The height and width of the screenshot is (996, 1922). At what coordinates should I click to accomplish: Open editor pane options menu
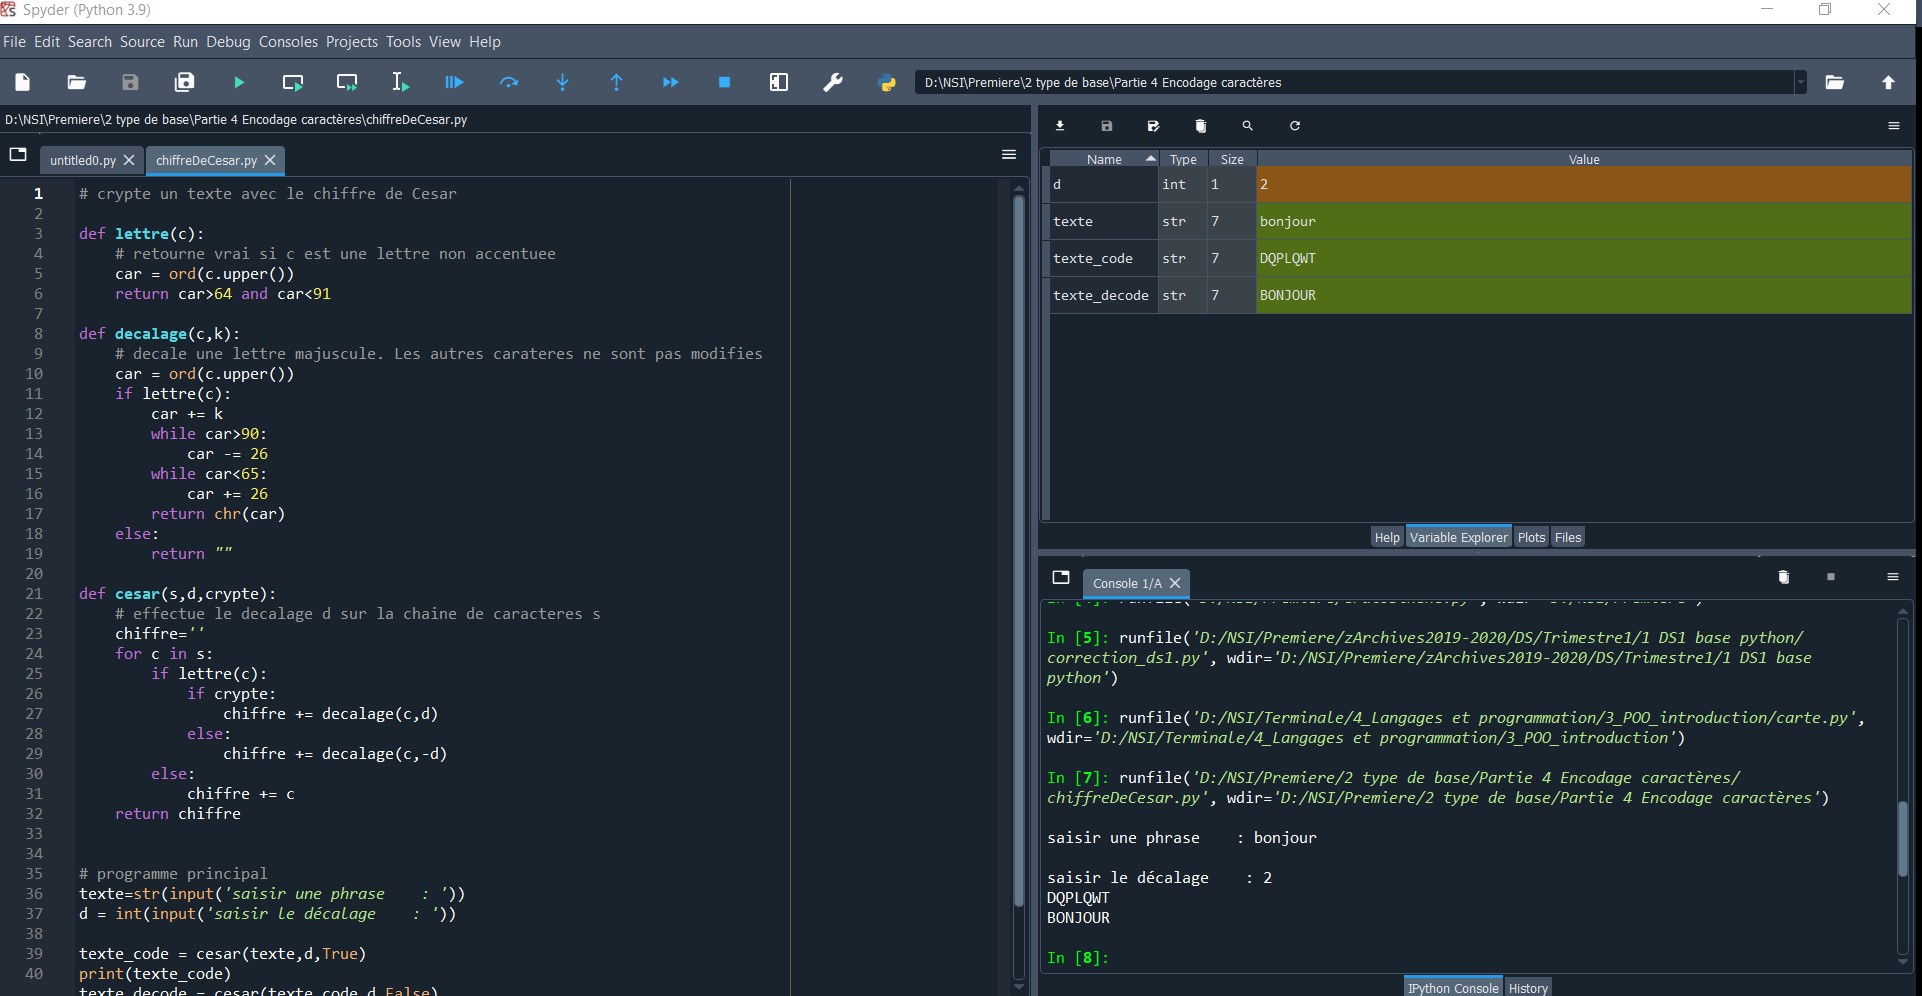click(x=1009, y=154)
